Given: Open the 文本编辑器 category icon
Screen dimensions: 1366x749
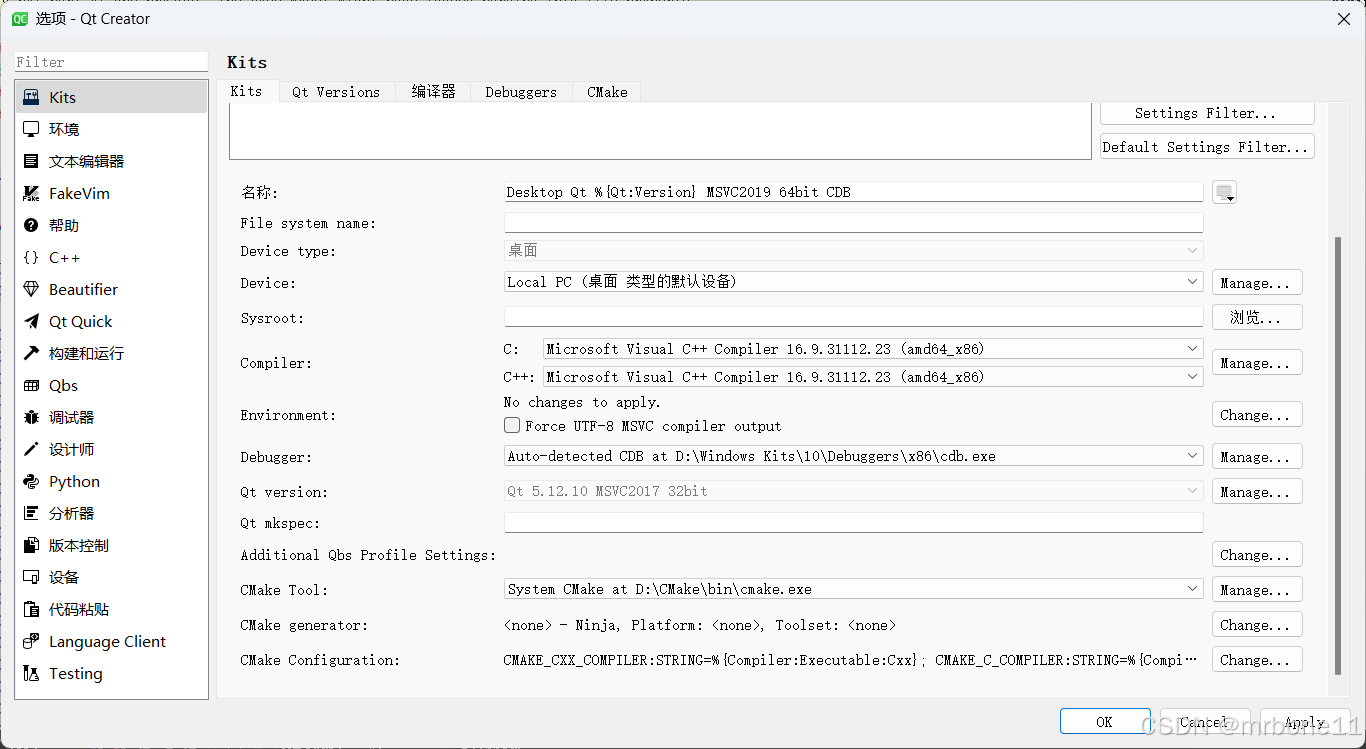Looking at the screenshot, I should [x=31, y=161].
